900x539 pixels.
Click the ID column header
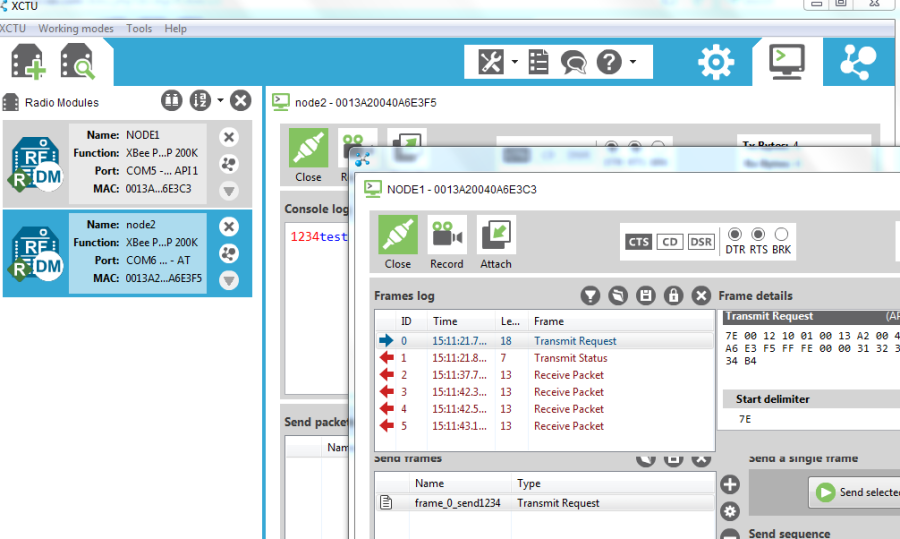point(411,321)
